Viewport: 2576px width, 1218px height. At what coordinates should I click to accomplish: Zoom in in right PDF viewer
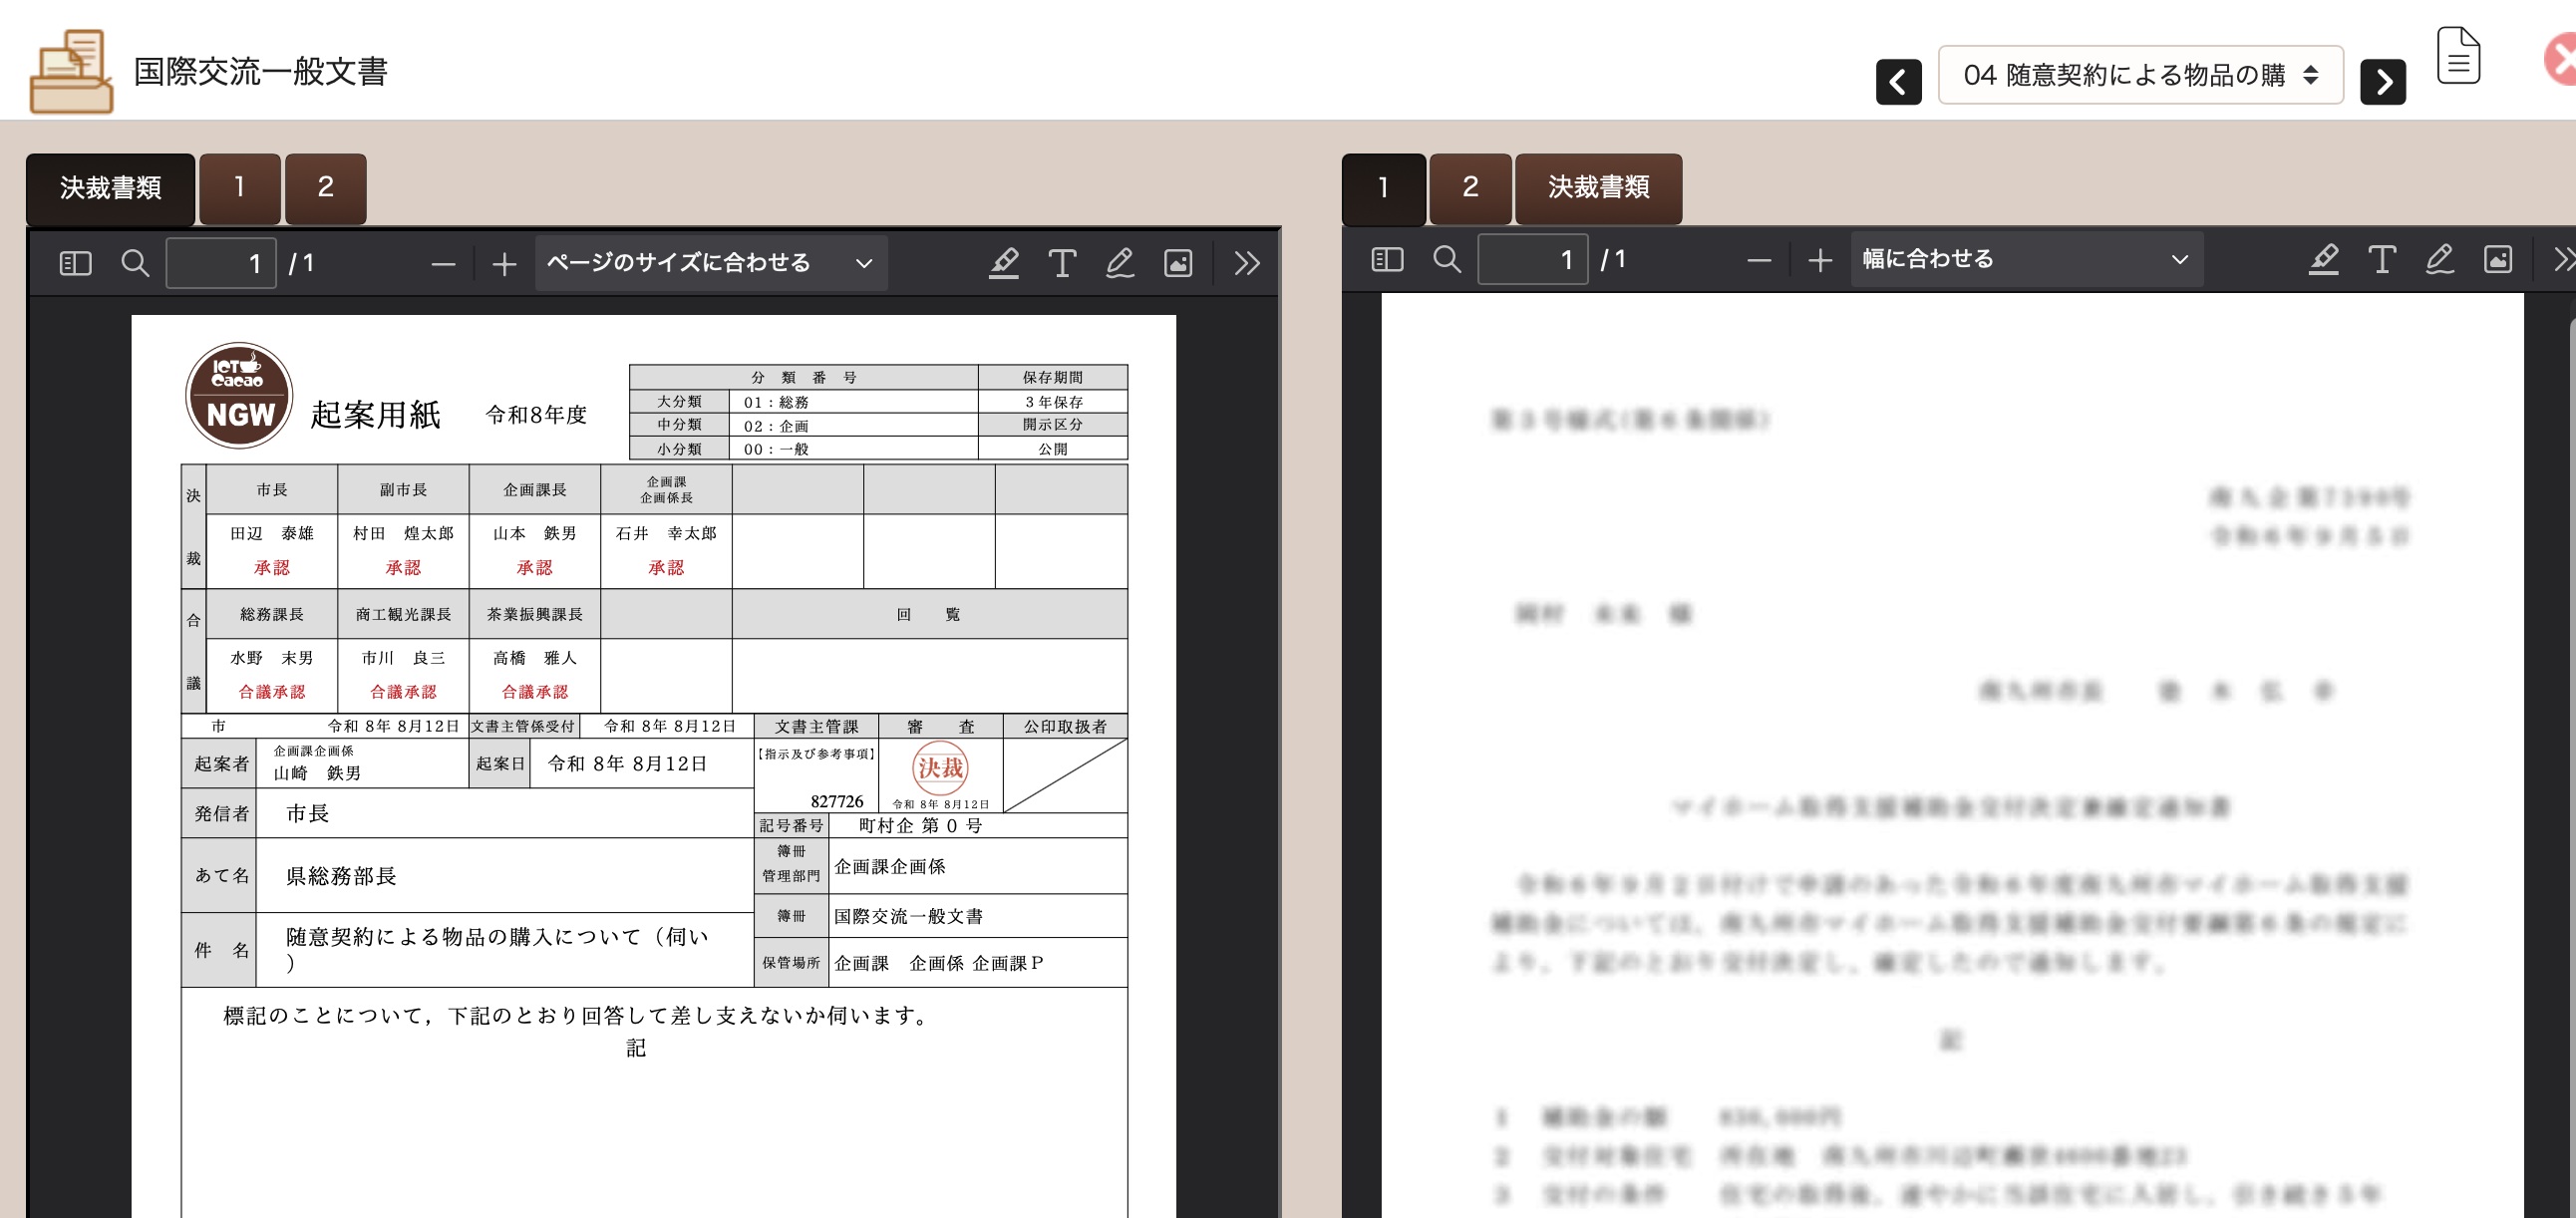tap(1820, 260)
